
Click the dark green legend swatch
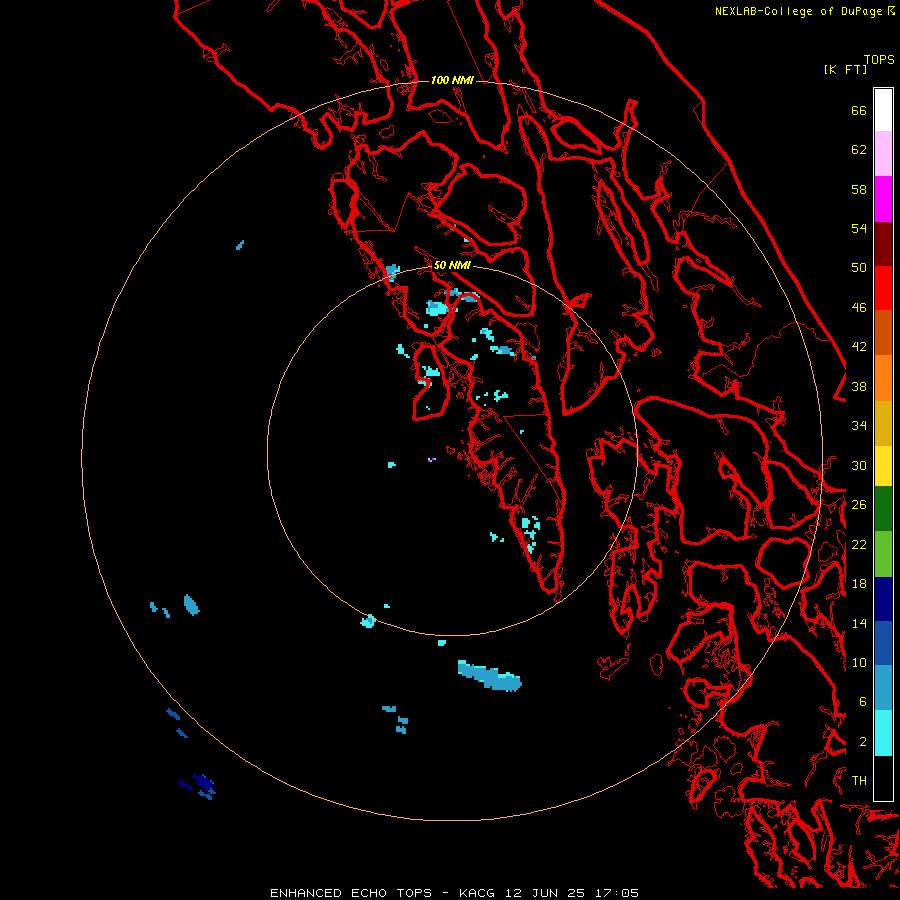tap(883, 509)
